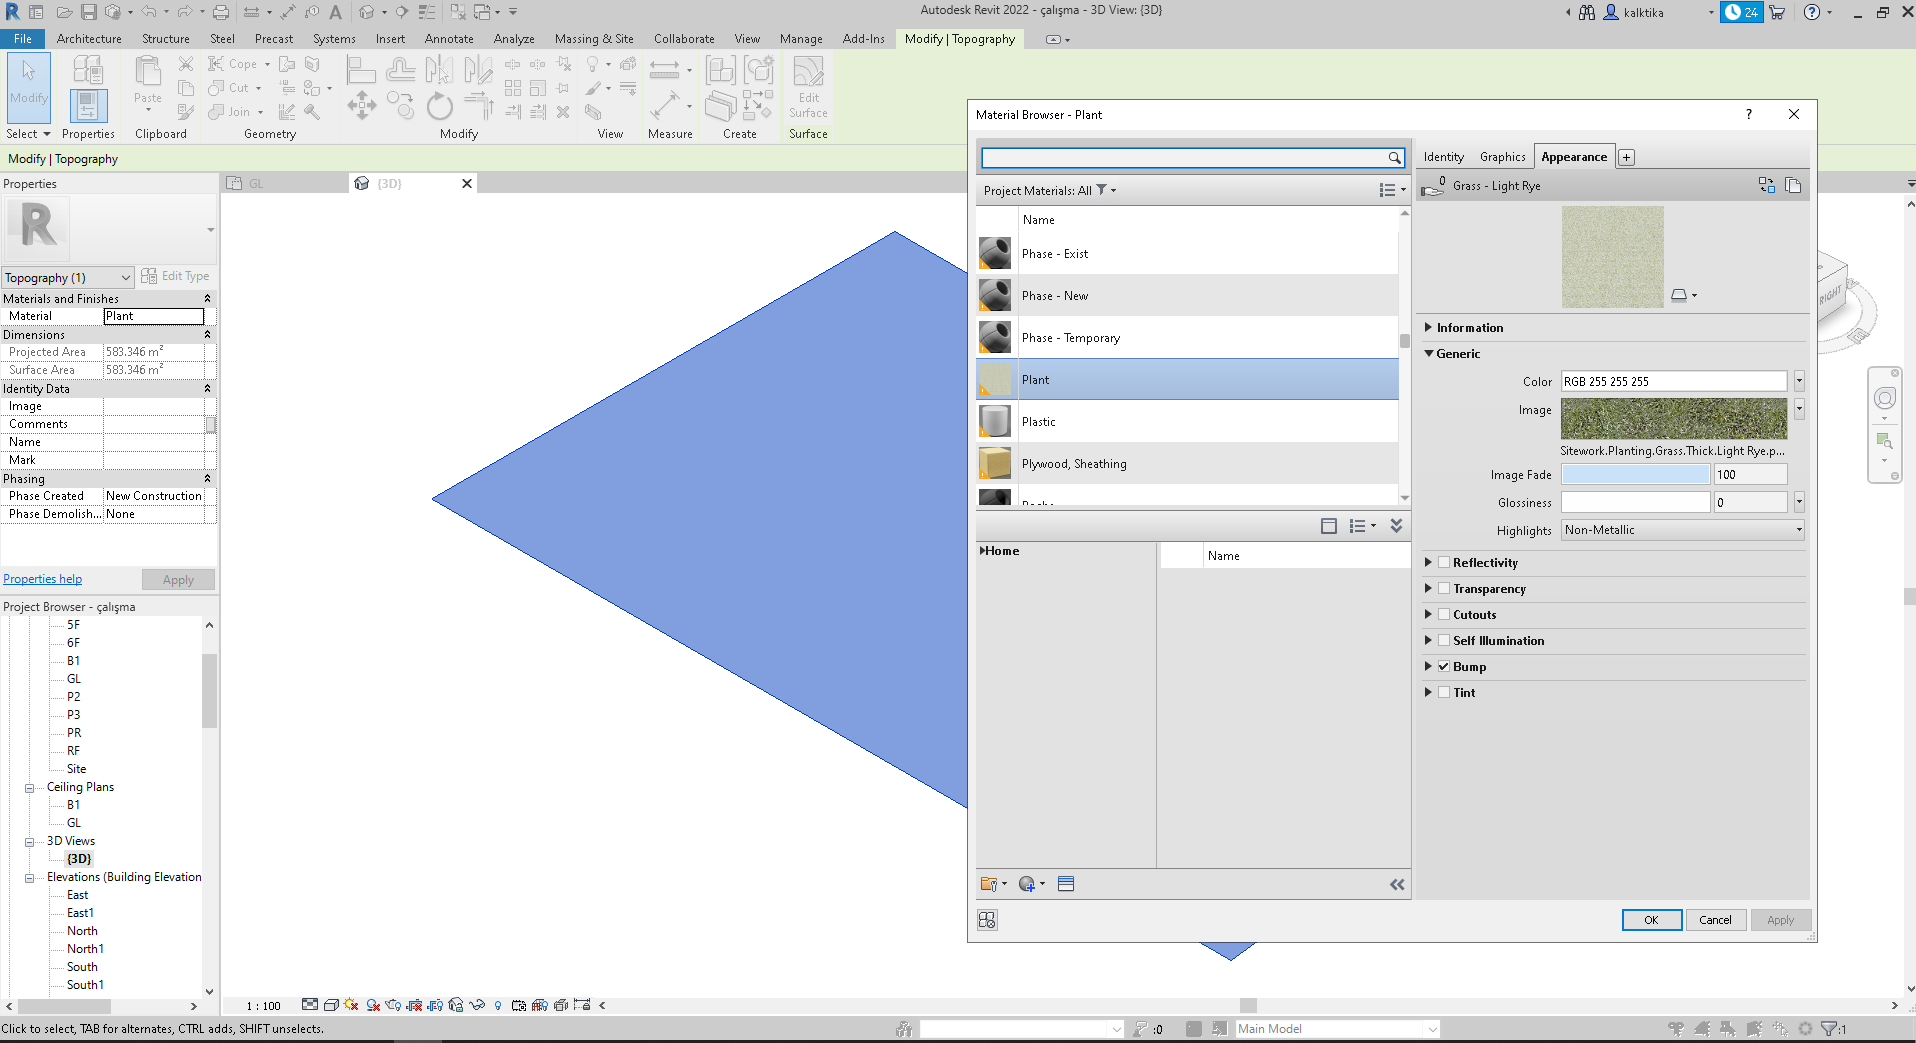The image size is (1916, 1043).
Task: Click OK in Material Browser
Action: click(x=1651, y=920)
